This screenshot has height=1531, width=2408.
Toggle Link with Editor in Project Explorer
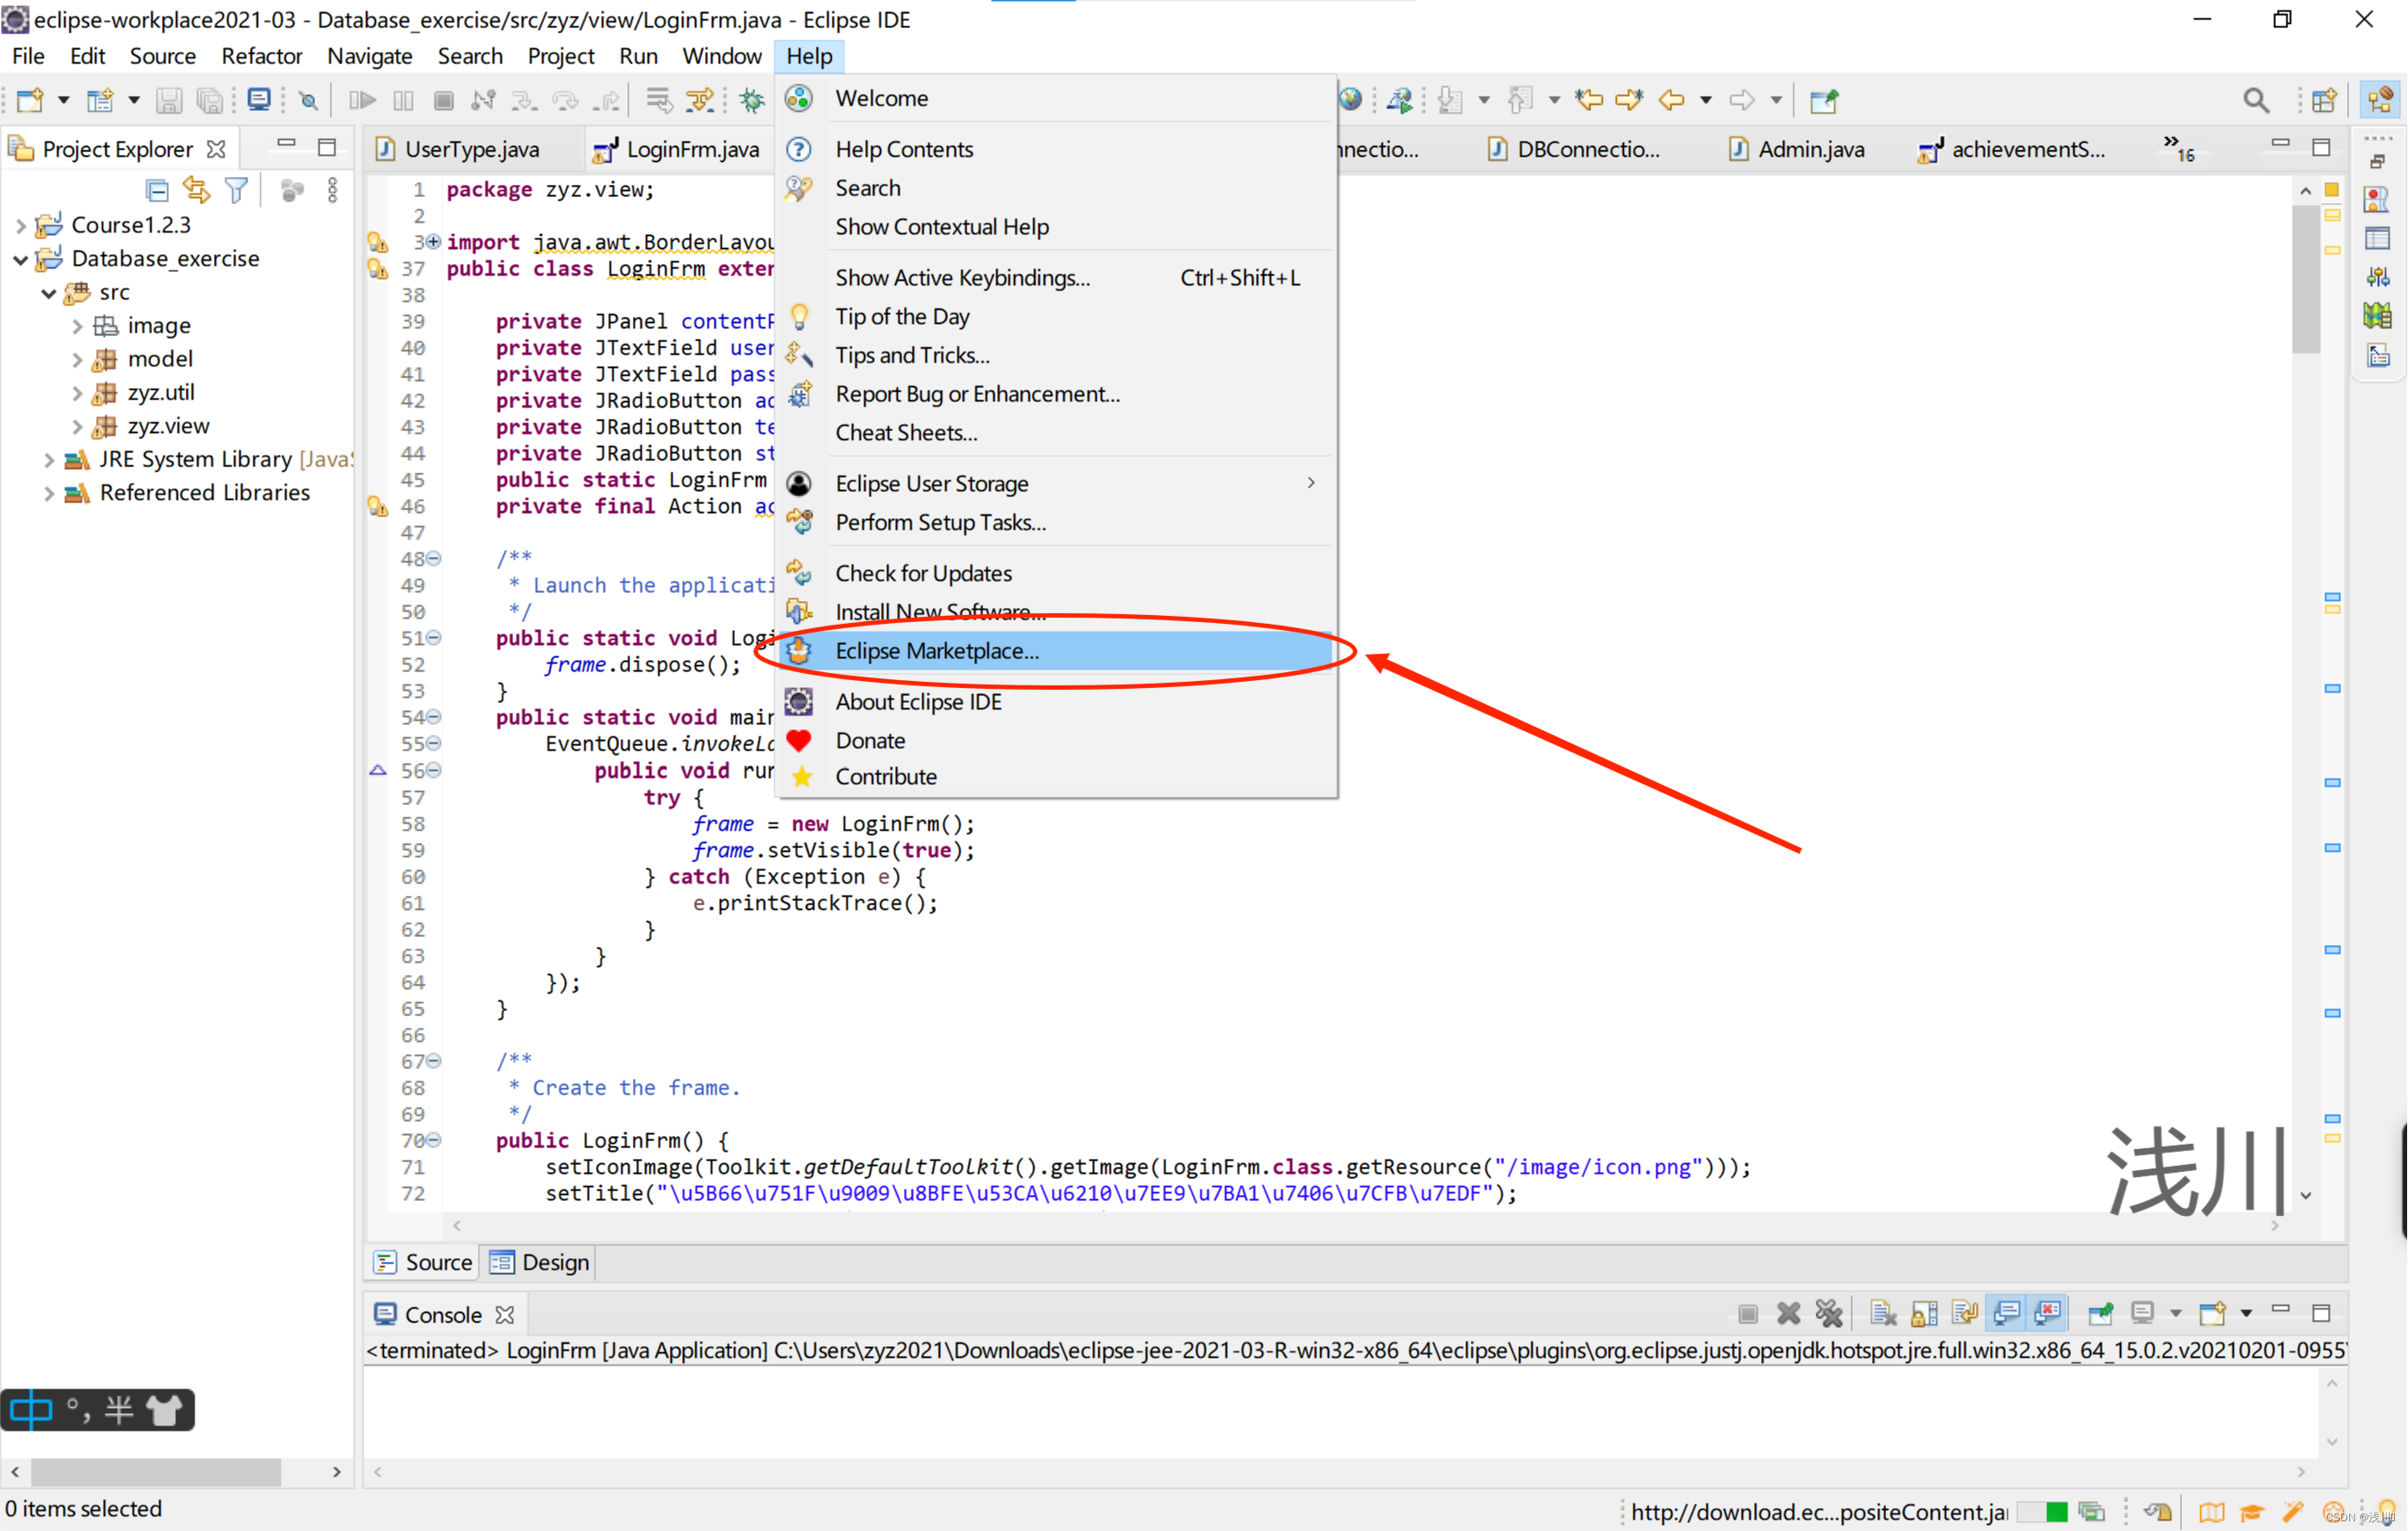[x=196, y=190]
